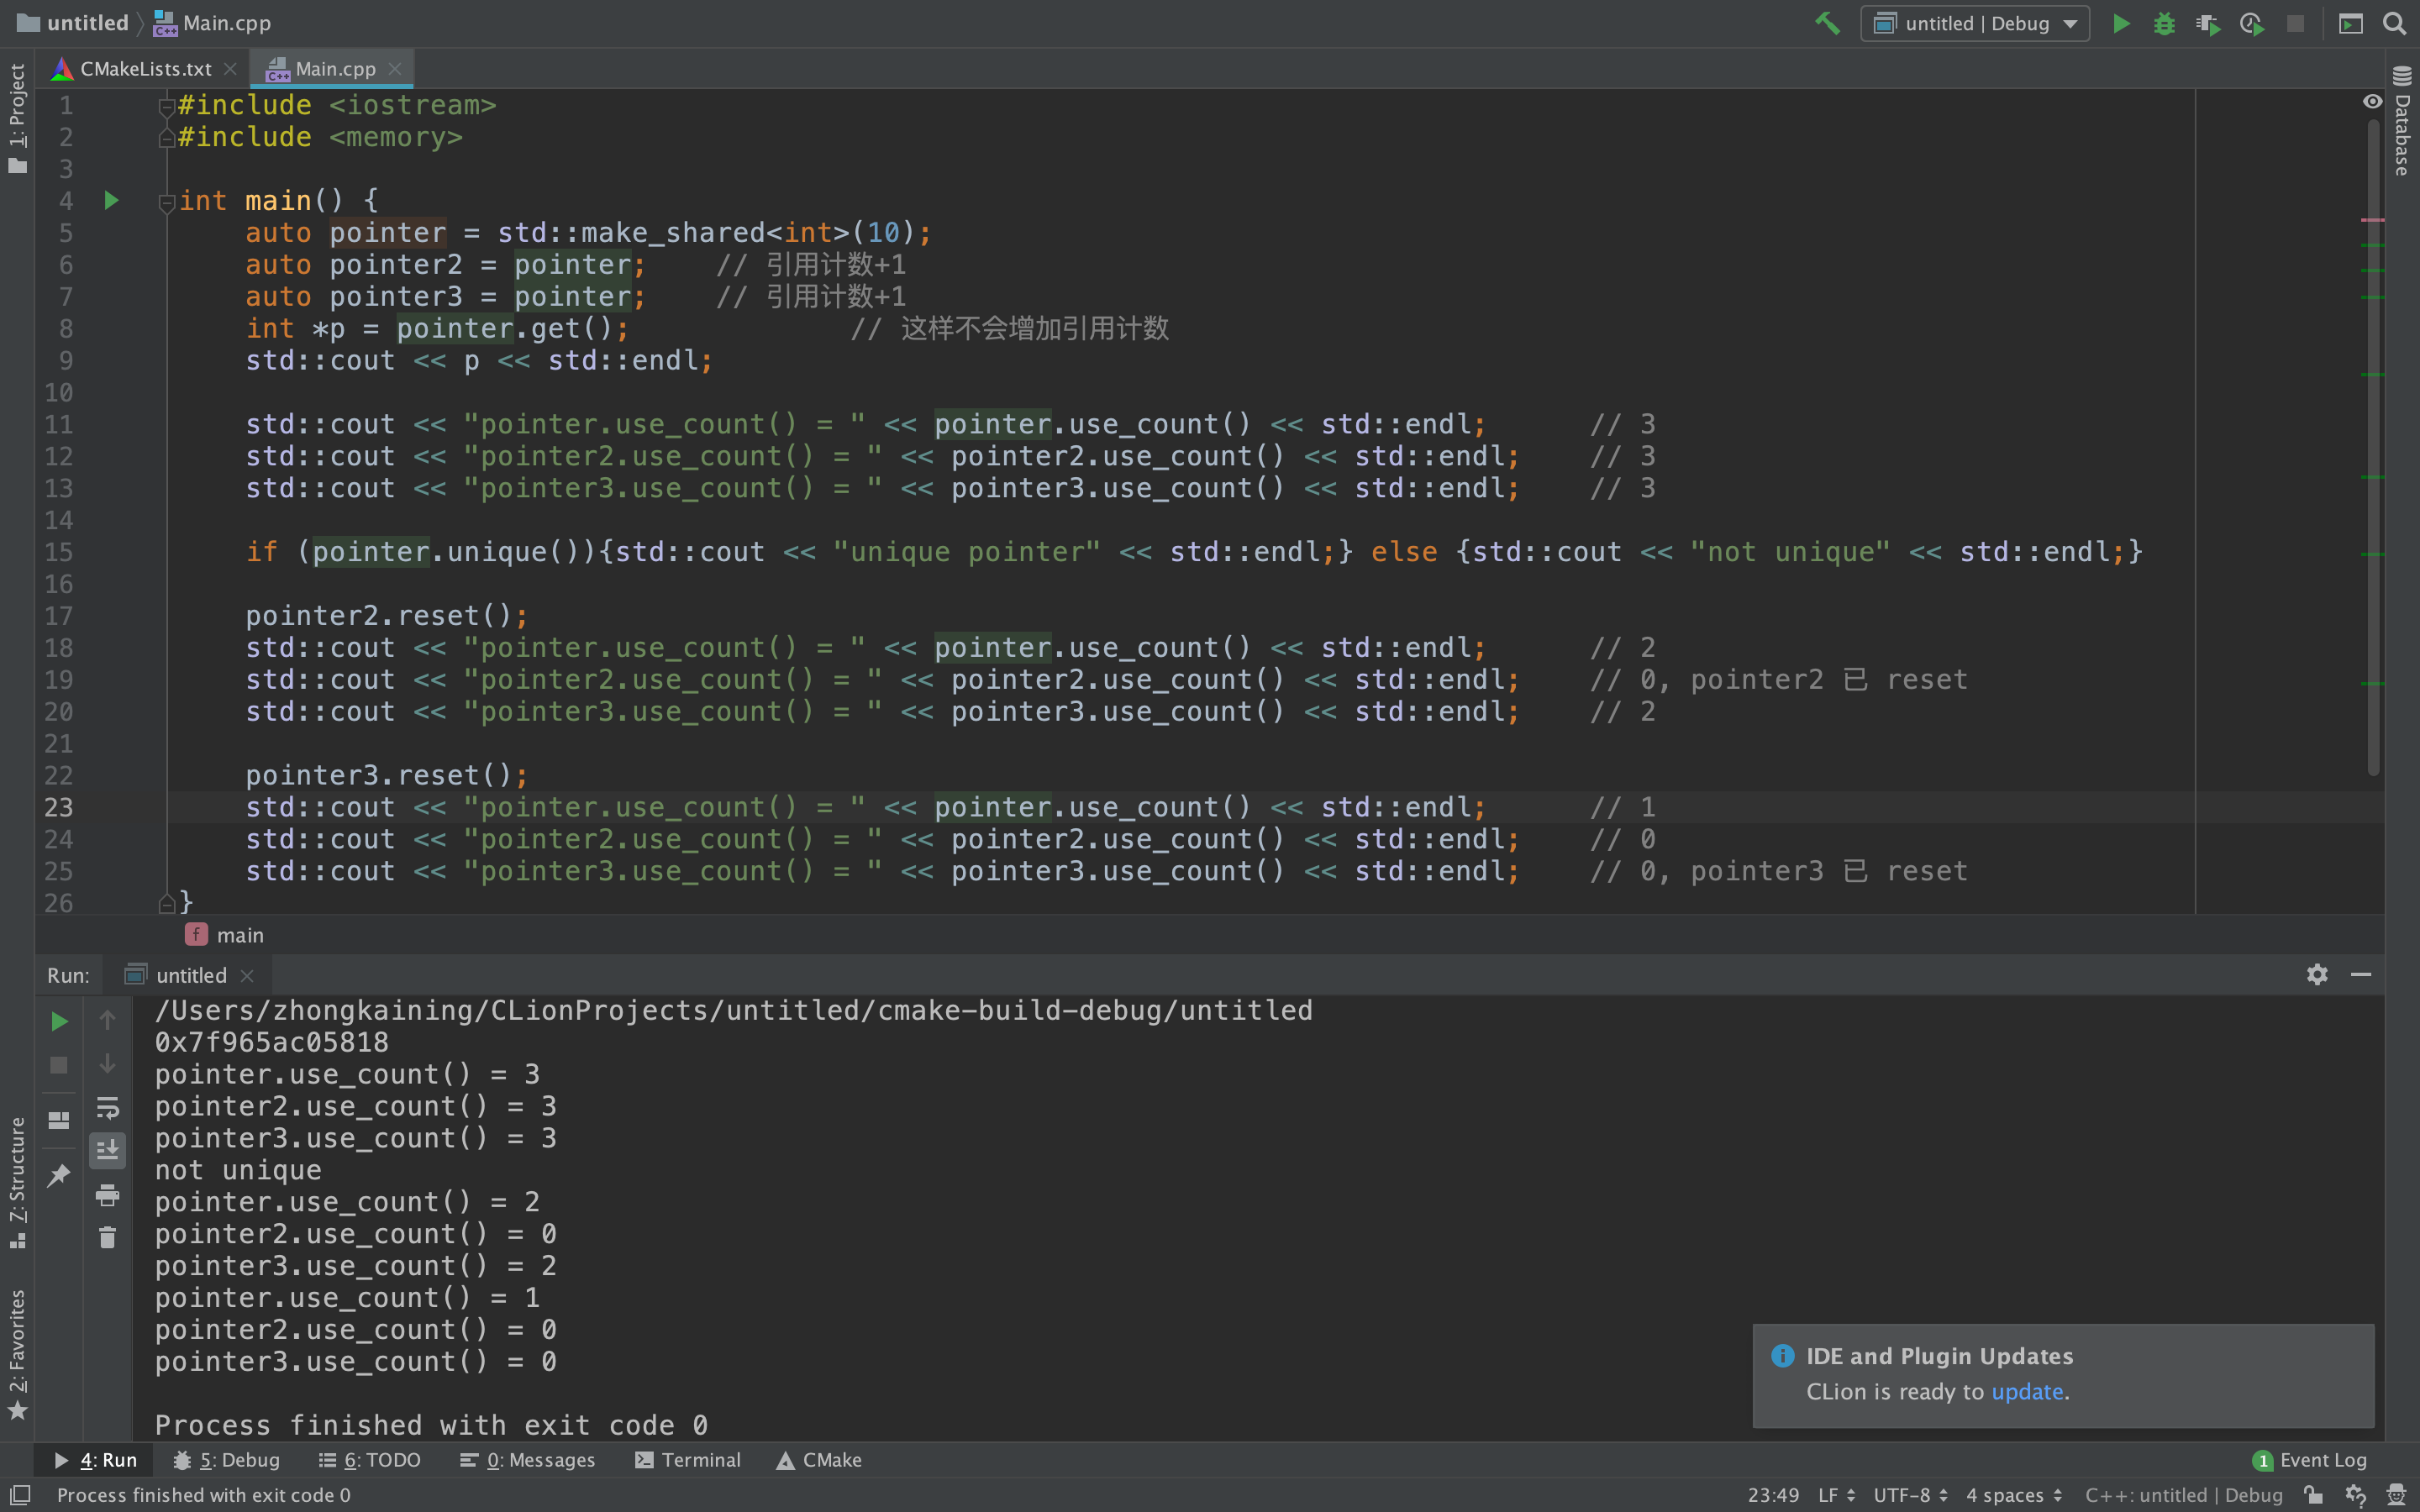Start debugging with the bug icon
2420x1512 pixels.
[2164, 23]
